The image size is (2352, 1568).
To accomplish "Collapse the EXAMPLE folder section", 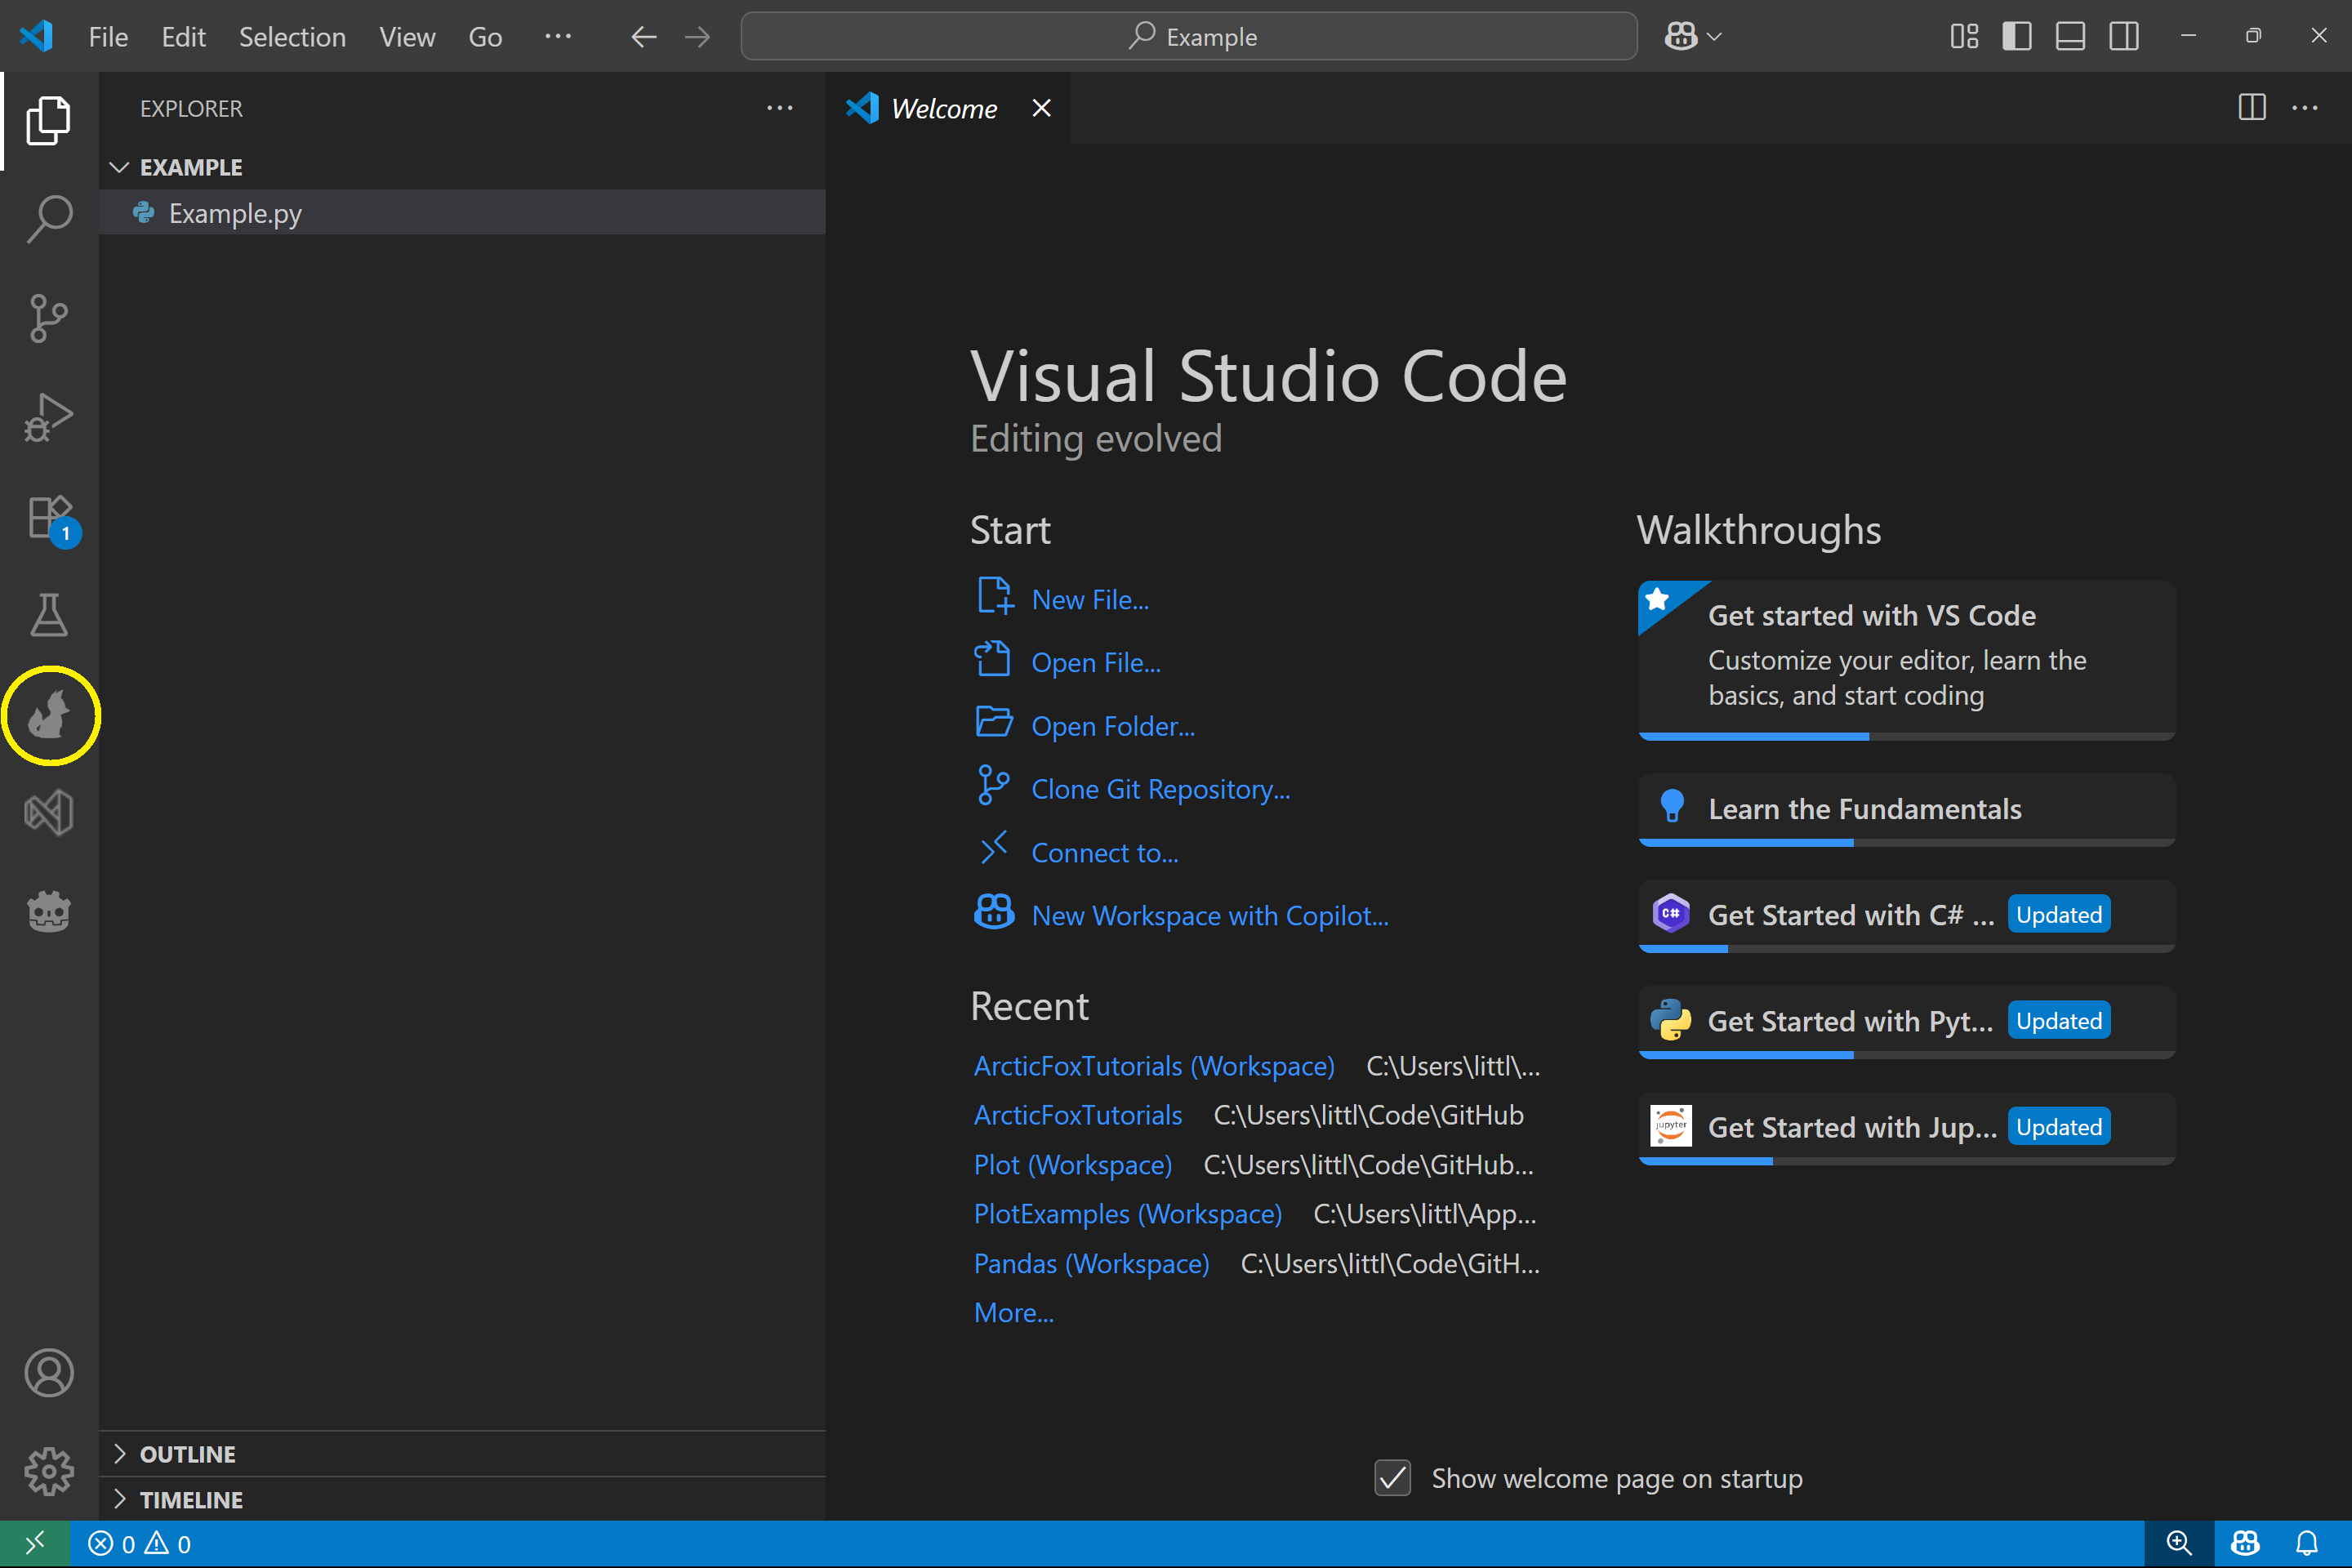I will tap(462, 167).
